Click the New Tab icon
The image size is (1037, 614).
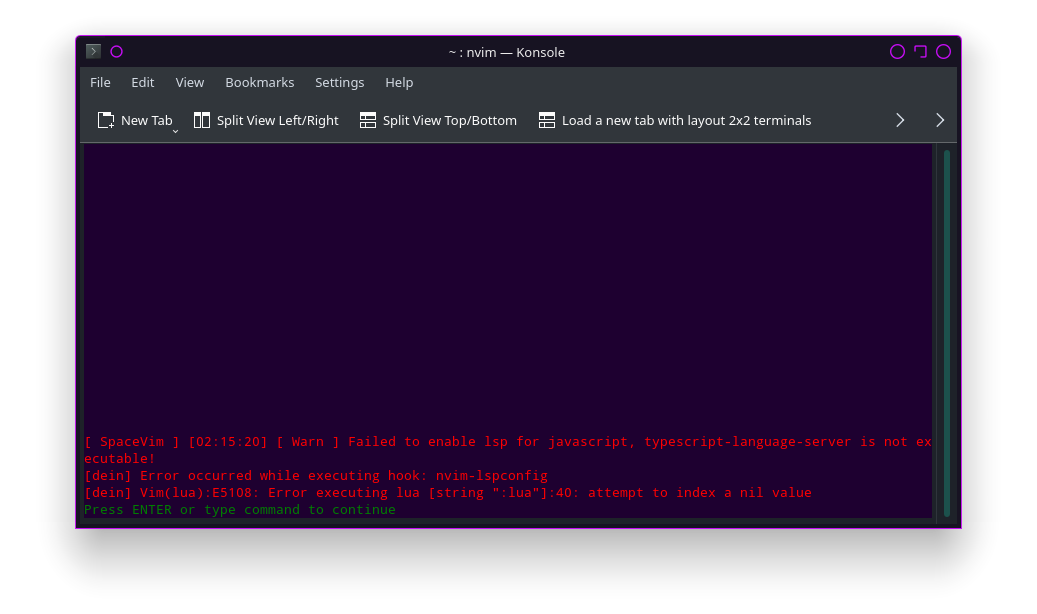click(106, 120)
